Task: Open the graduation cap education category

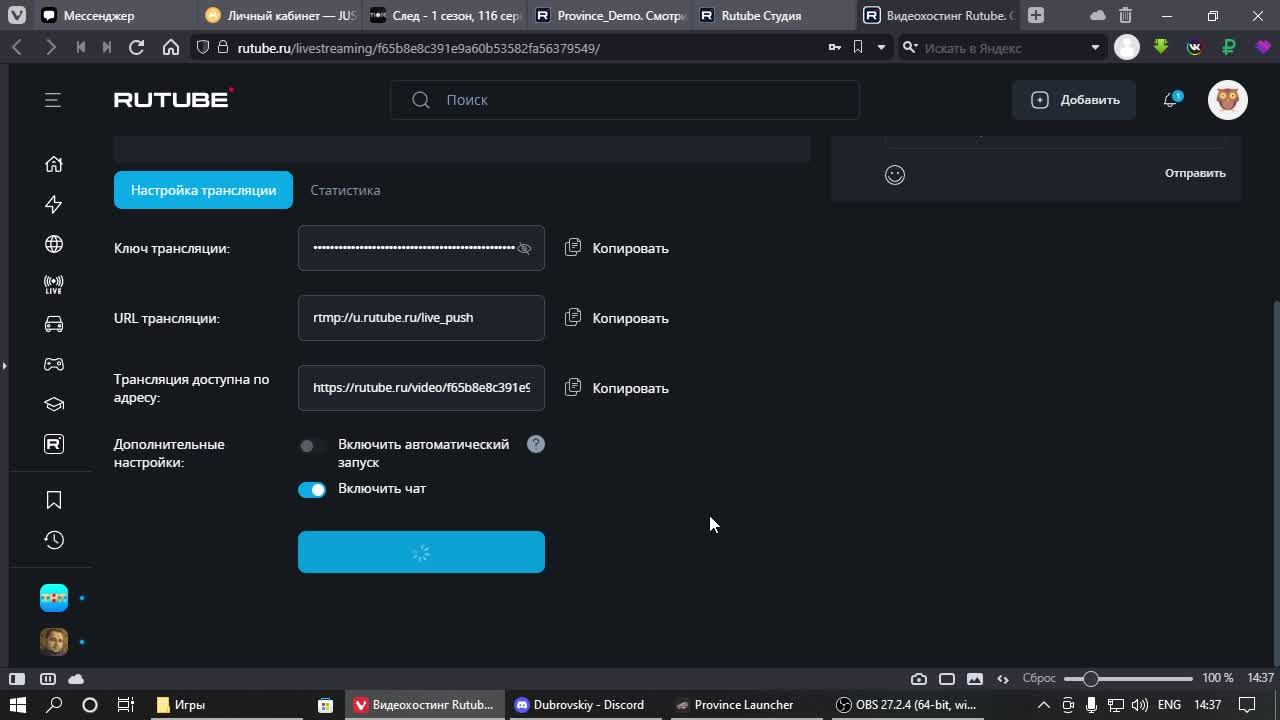Action: pyautogui.click(x=54, y=404)
